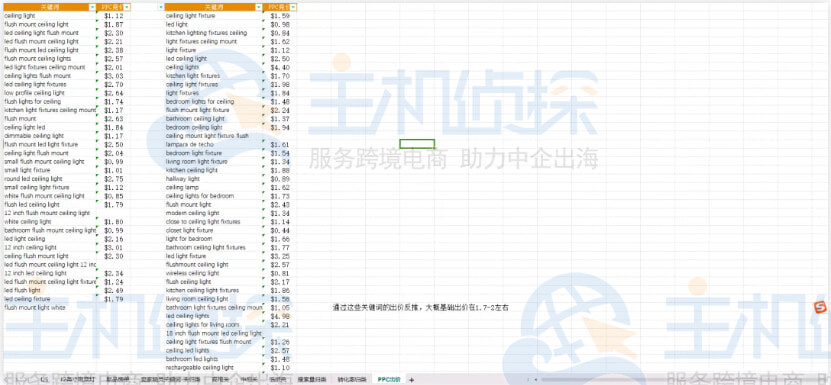Select the 'lampara de techo' cell

coord(214,144)
